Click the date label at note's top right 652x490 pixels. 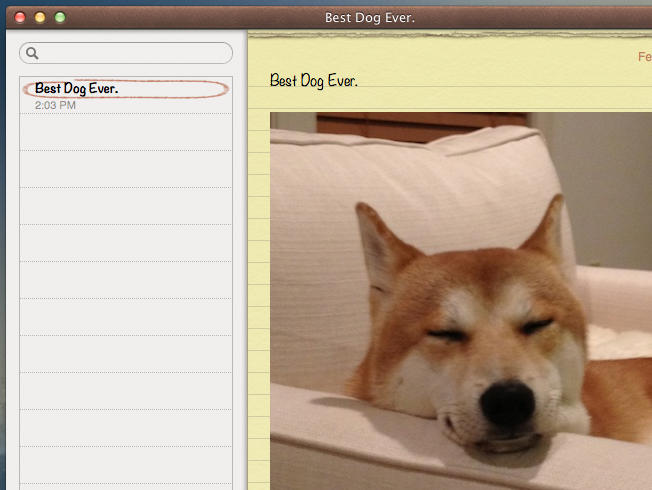coord(644,57)
